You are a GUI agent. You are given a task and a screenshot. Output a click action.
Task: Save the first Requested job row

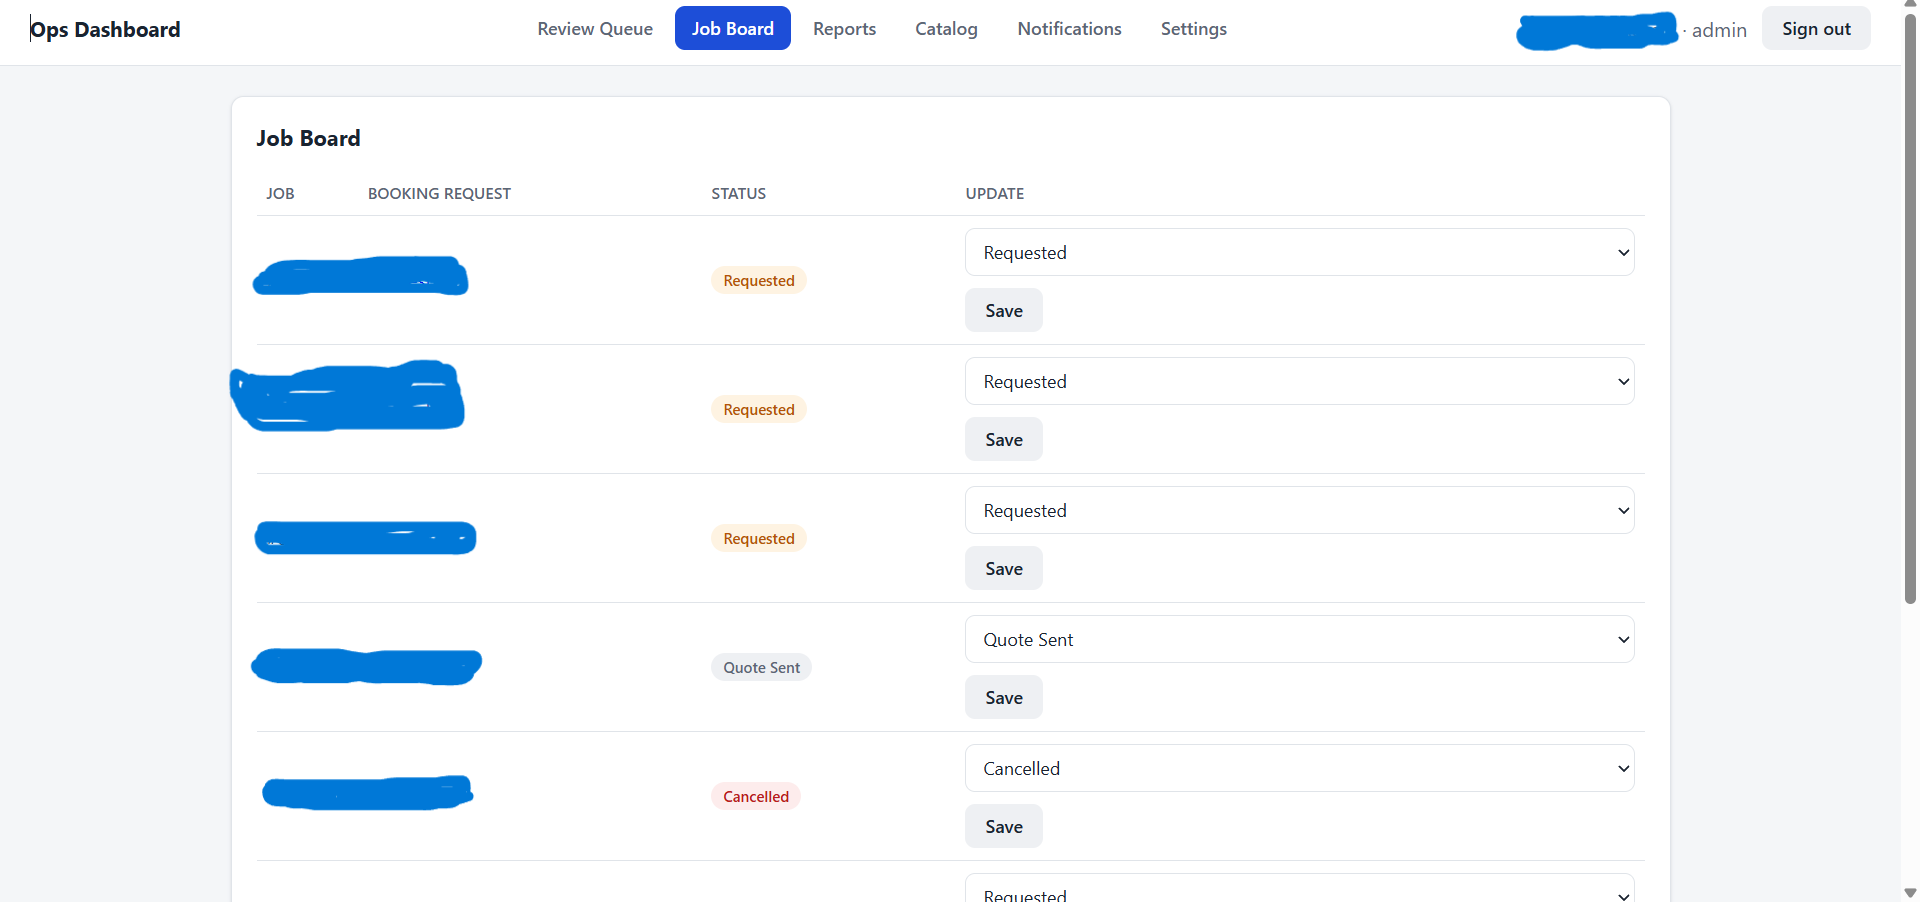[x=1003, y=310]
